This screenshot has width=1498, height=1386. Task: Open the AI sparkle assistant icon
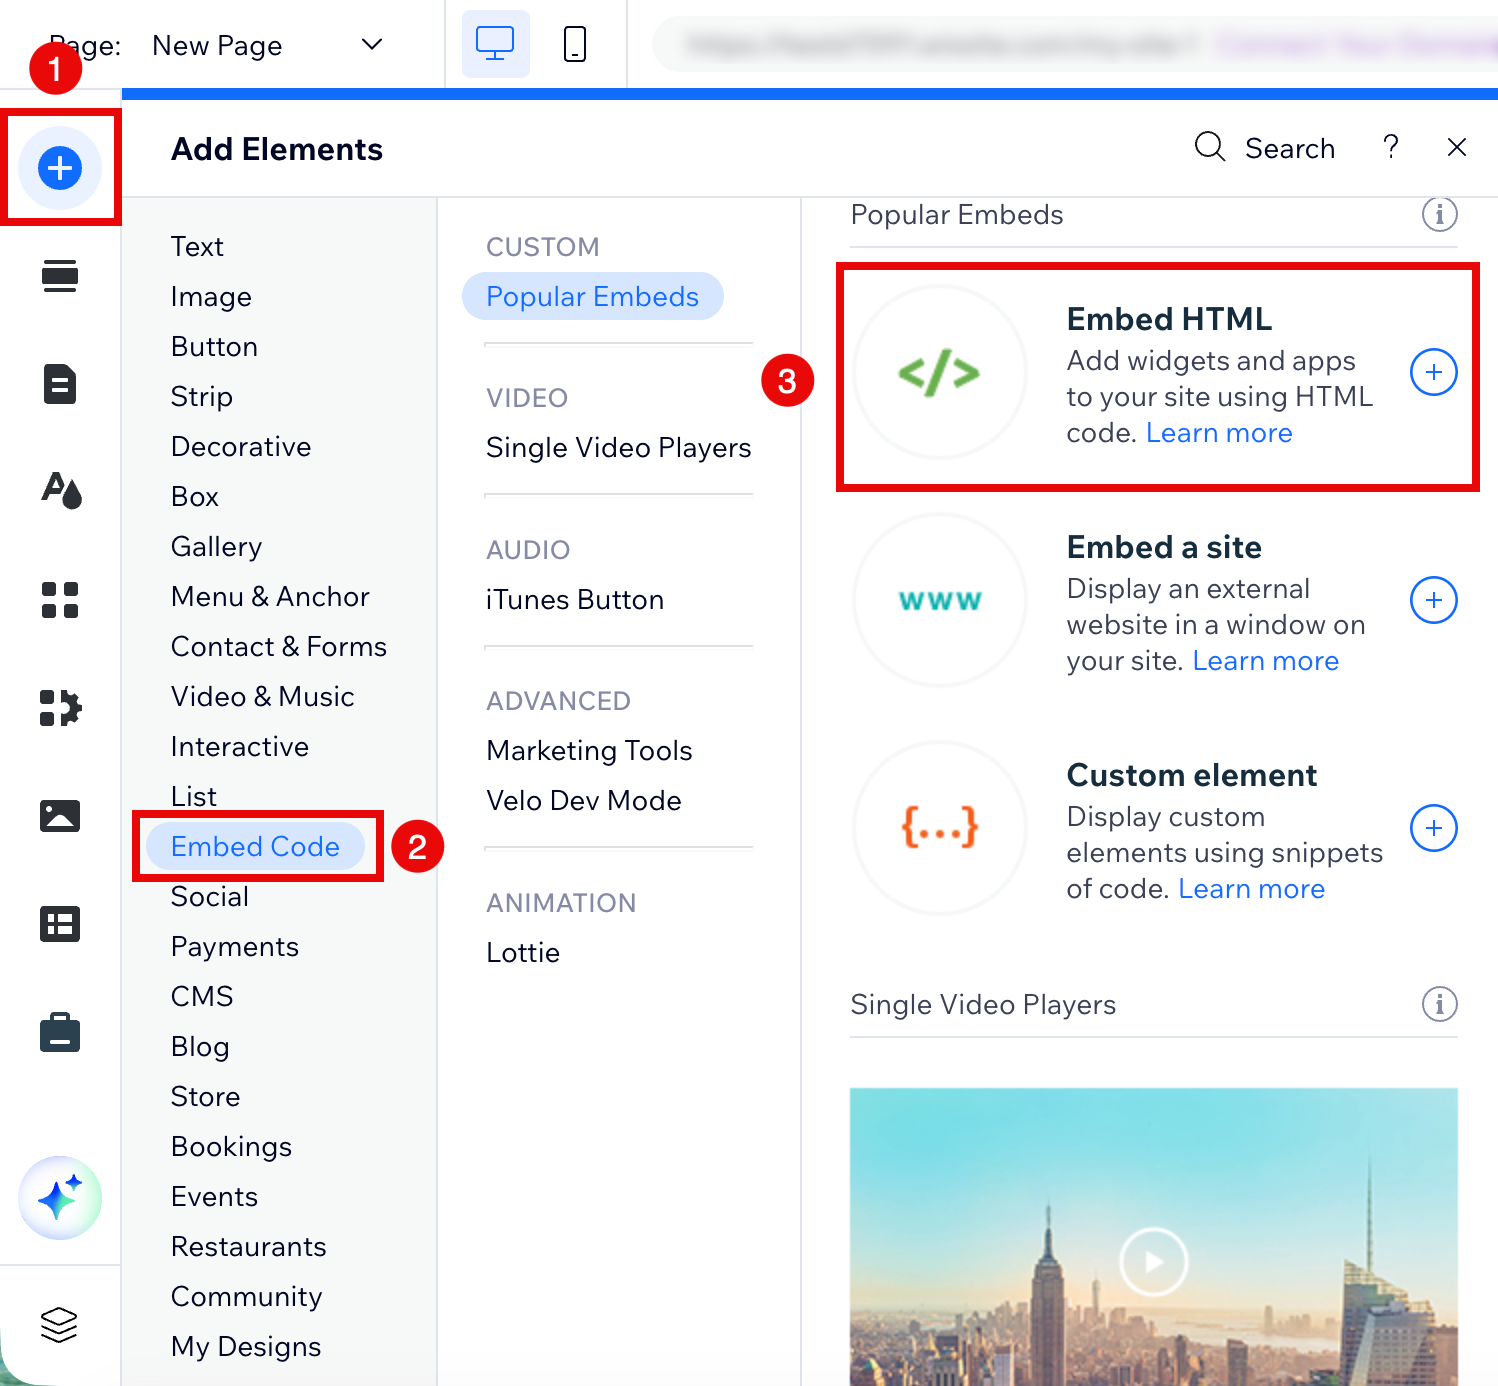pos(60,1198)
